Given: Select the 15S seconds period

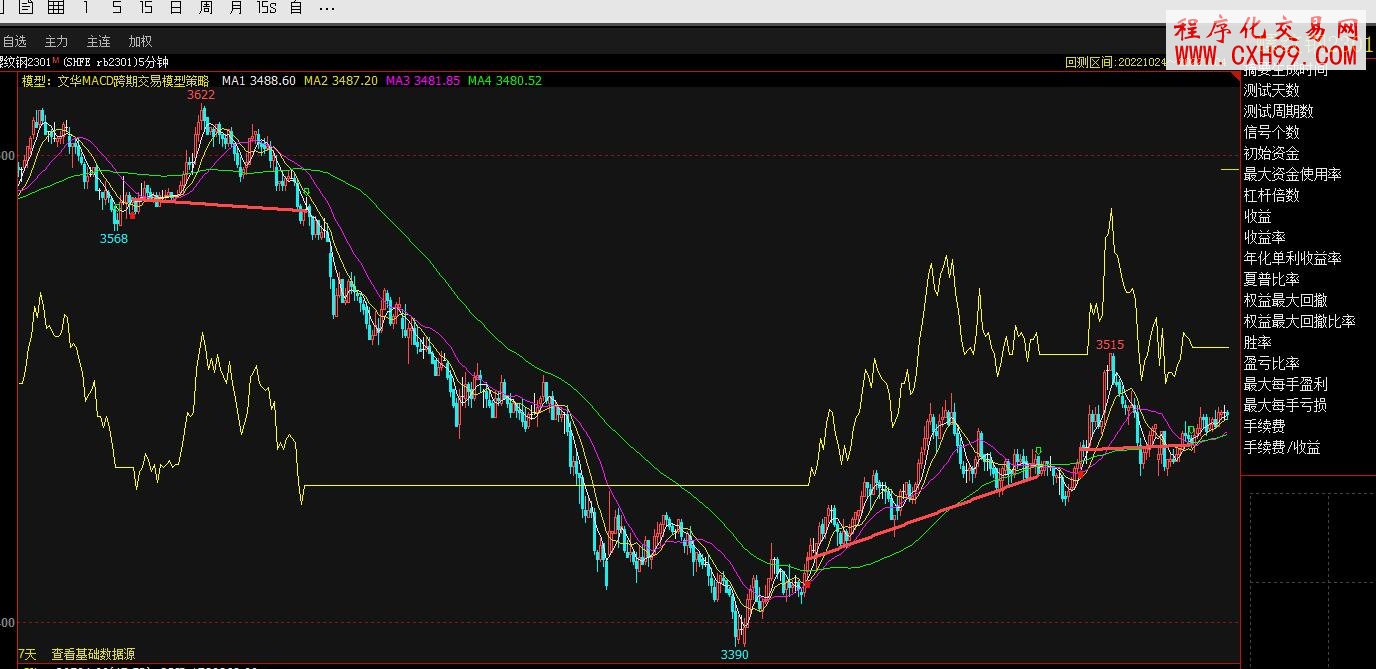Looking at the screenshot, I should (266, 8).
